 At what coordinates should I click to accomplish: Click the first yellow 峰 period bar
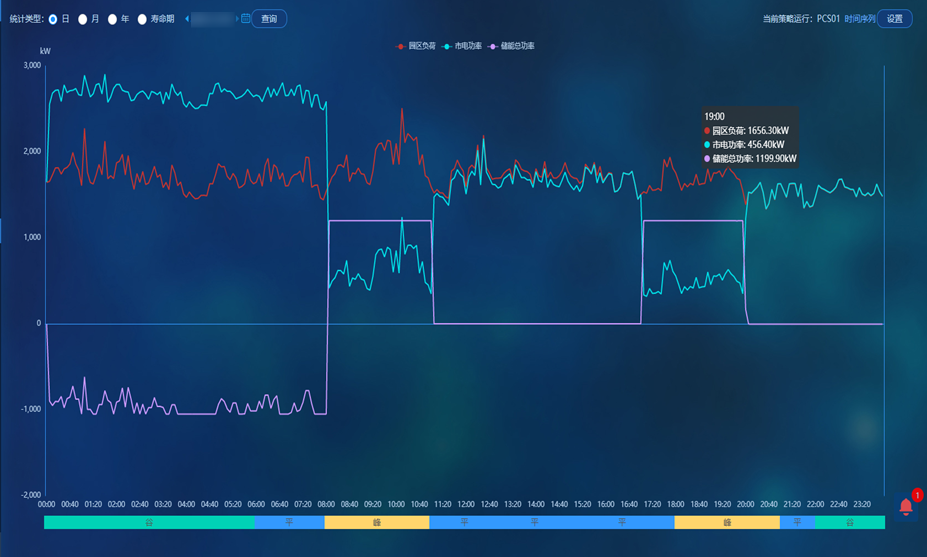pyautogui.click(x=377, y=522)
